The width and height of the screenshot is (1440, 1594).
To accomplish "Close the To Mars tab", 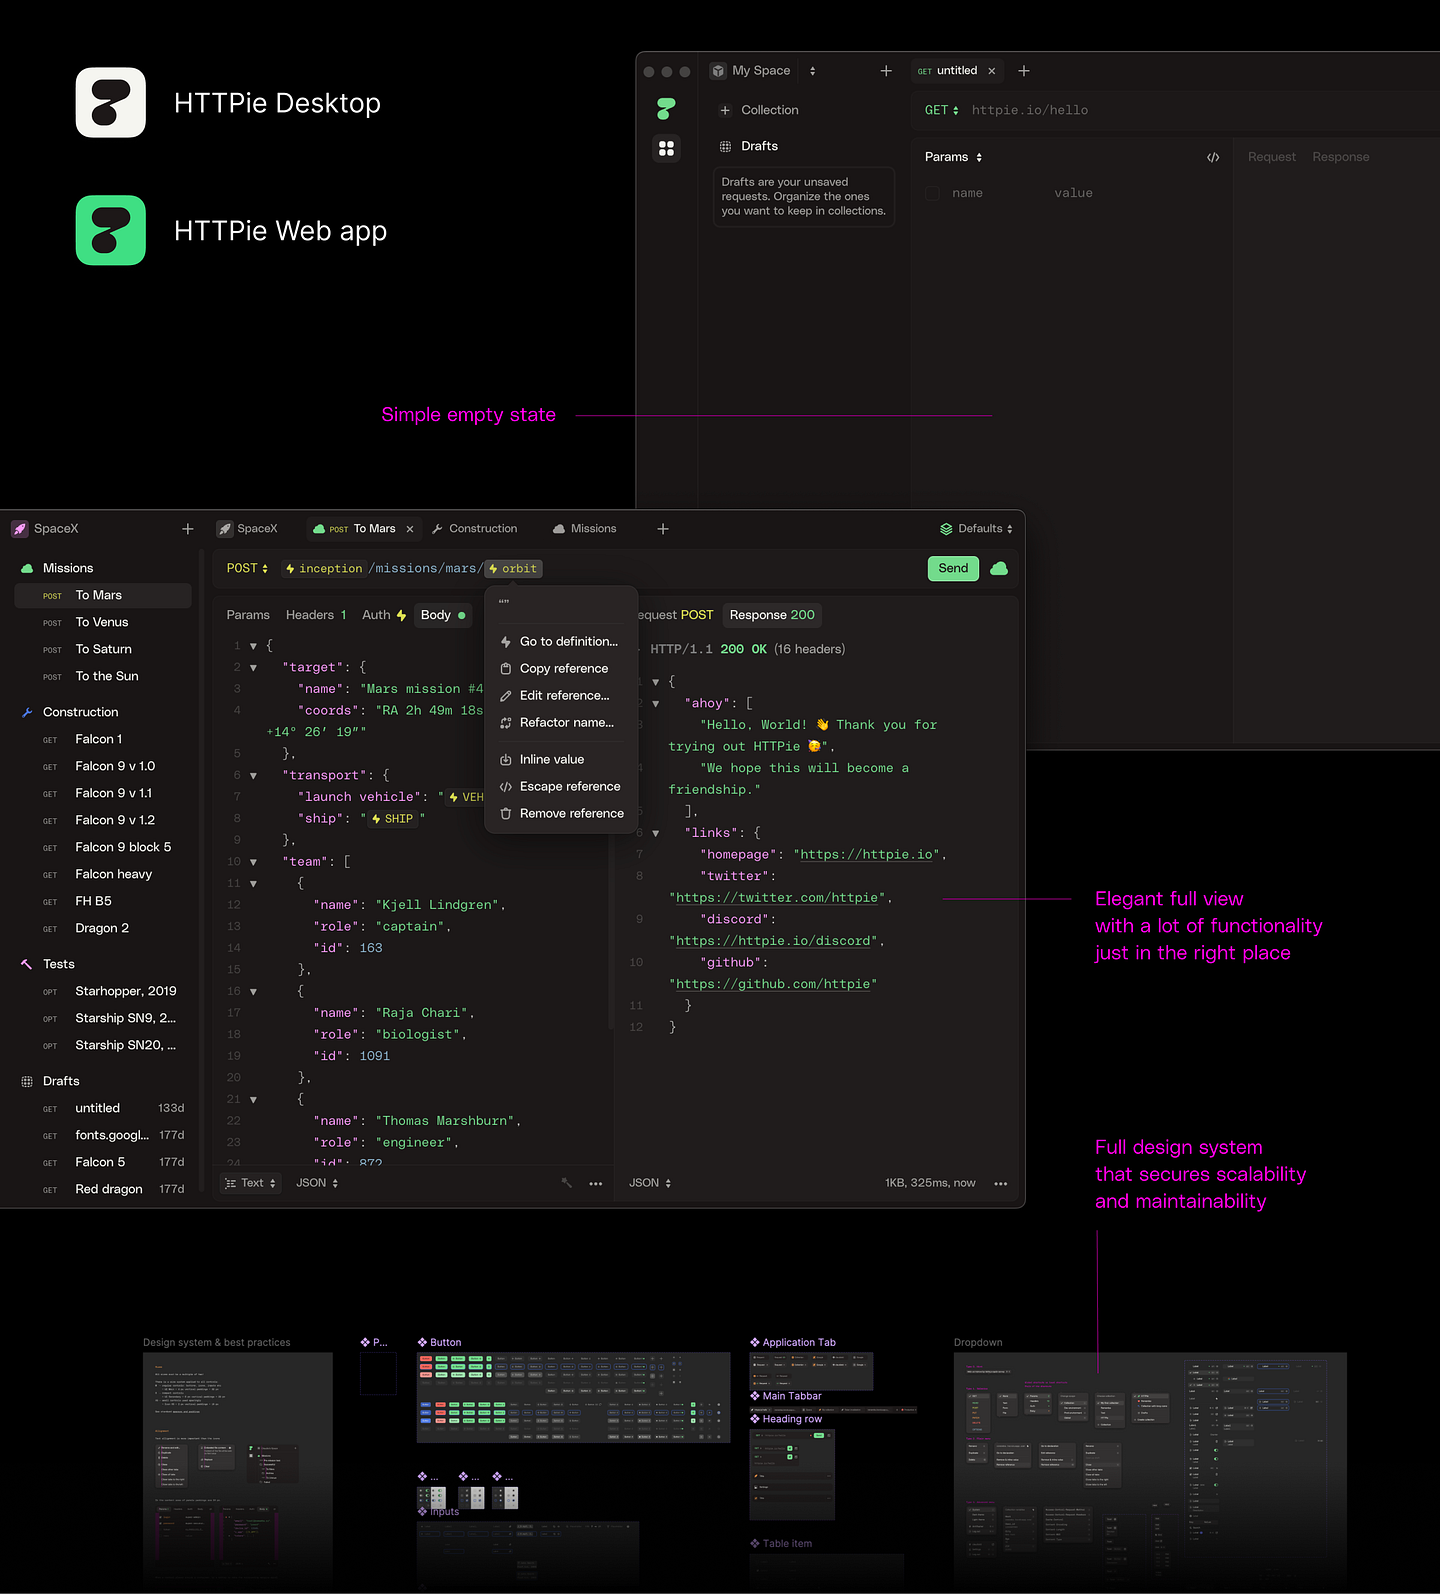I will (x=410, y=529).
